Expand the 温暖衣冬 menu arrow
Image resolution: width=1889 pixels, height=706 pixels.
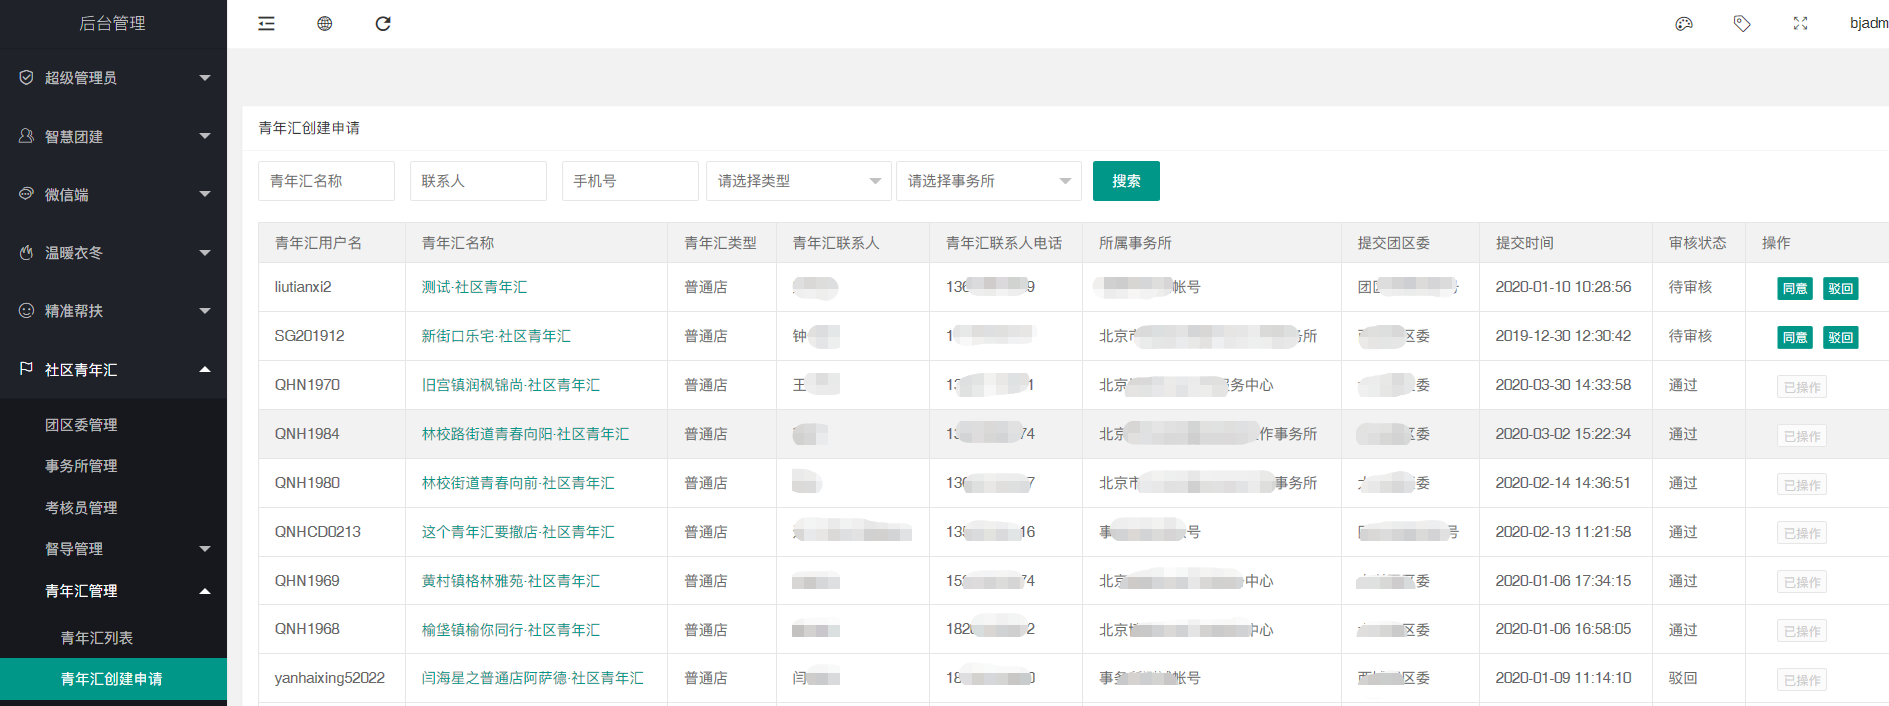tap(205, 253)
